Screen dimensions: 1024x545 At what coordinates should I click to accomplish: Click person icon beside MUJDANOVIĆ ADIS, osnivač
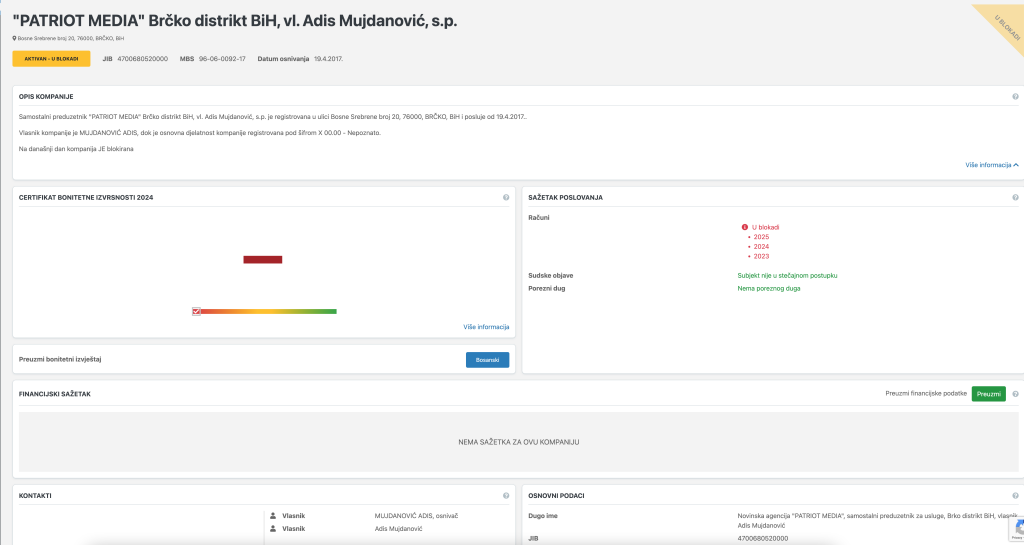tap(273, 516)
